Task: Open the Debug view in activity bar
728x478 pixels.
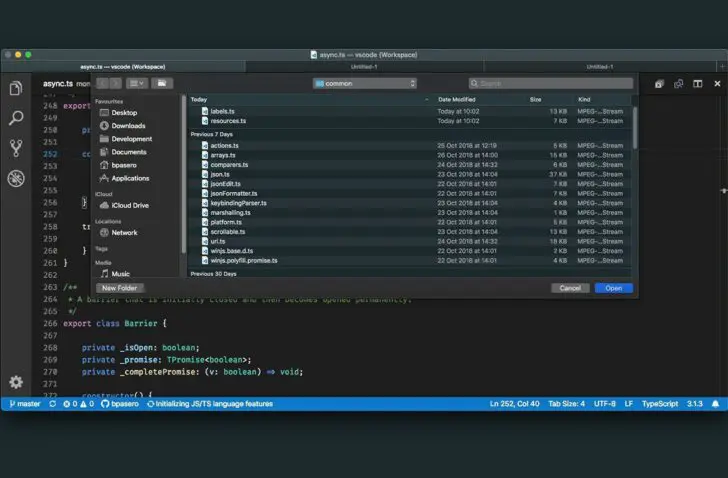Action: coord(16,178)
